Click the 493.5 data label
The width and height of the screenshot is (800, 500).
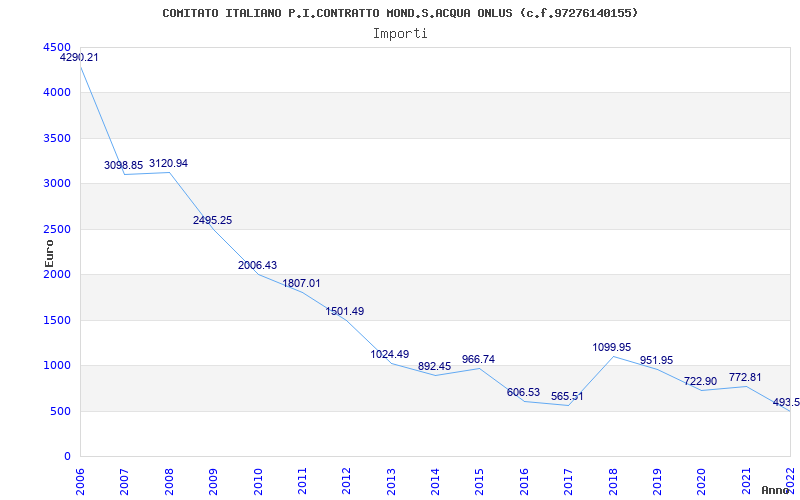tap(786, 403)
